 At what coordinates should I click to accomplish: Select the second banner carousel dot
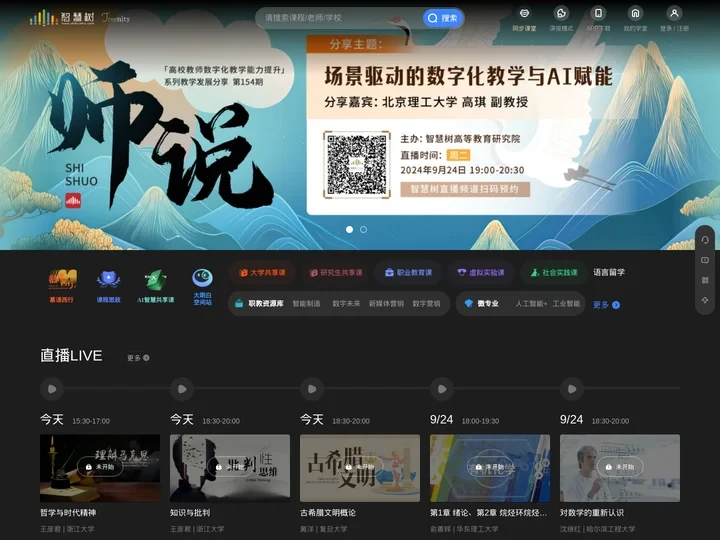click(363, 229)
